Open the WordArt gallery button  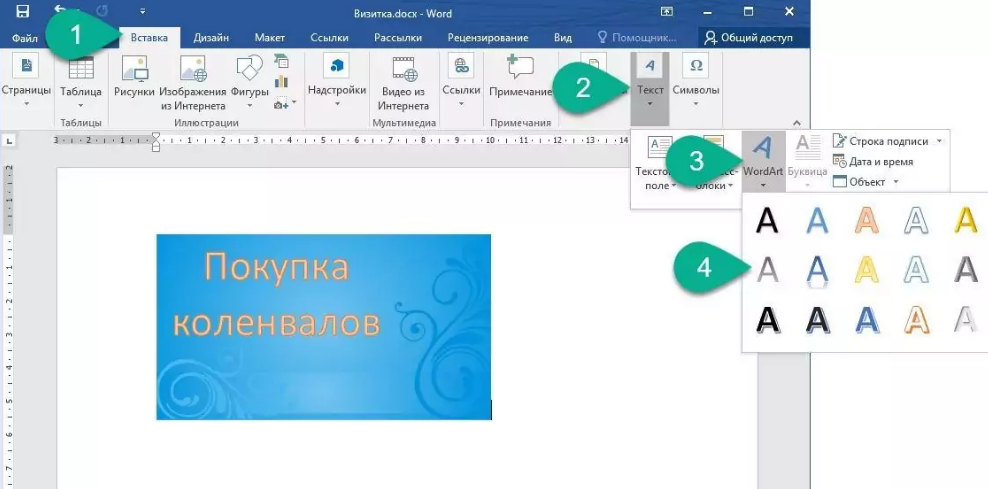point(763,162)
